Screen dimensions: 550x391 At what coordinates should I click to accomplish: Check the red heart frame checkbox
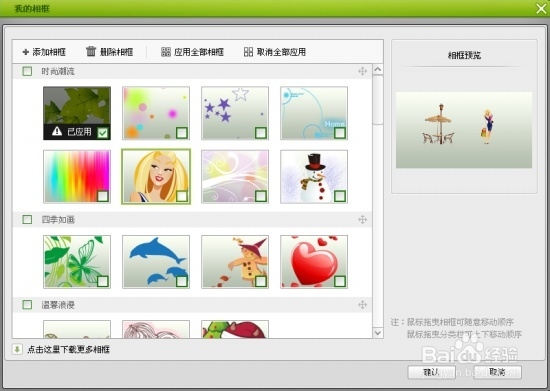(340, 281)
